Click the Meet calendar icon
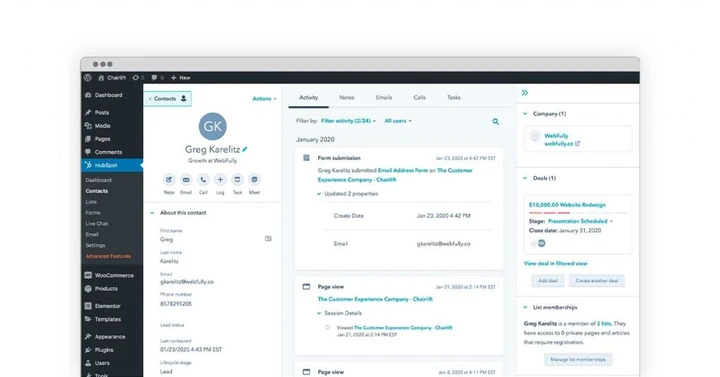This screenshot has width=720, height=377. [254, 180]
